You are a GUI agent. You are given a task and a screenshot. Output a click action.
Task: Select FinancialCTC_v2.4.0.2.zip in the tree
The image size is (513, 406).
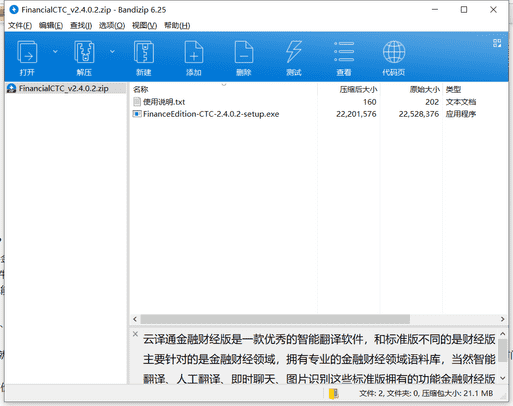click(63, 88)
